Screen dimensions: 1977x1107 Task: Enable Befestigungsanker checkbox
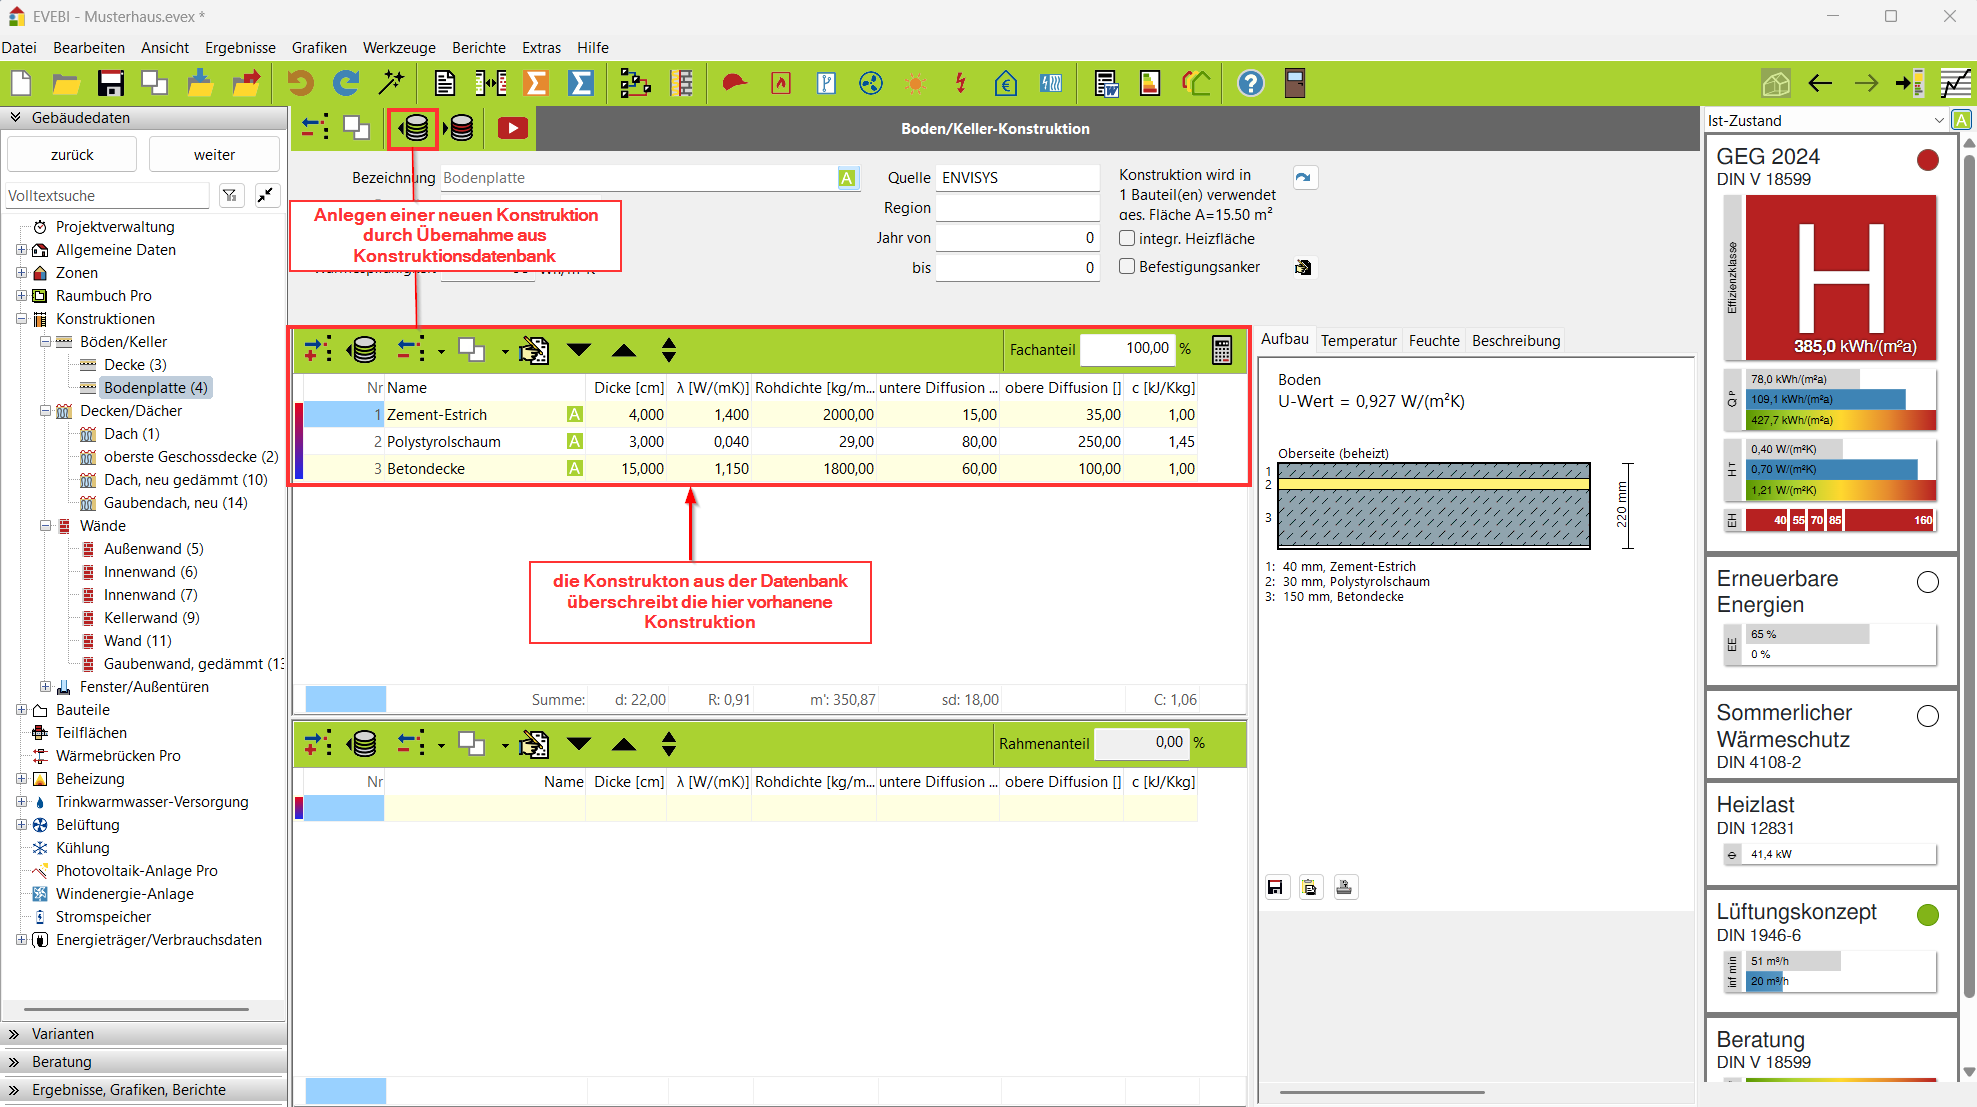1127,266
